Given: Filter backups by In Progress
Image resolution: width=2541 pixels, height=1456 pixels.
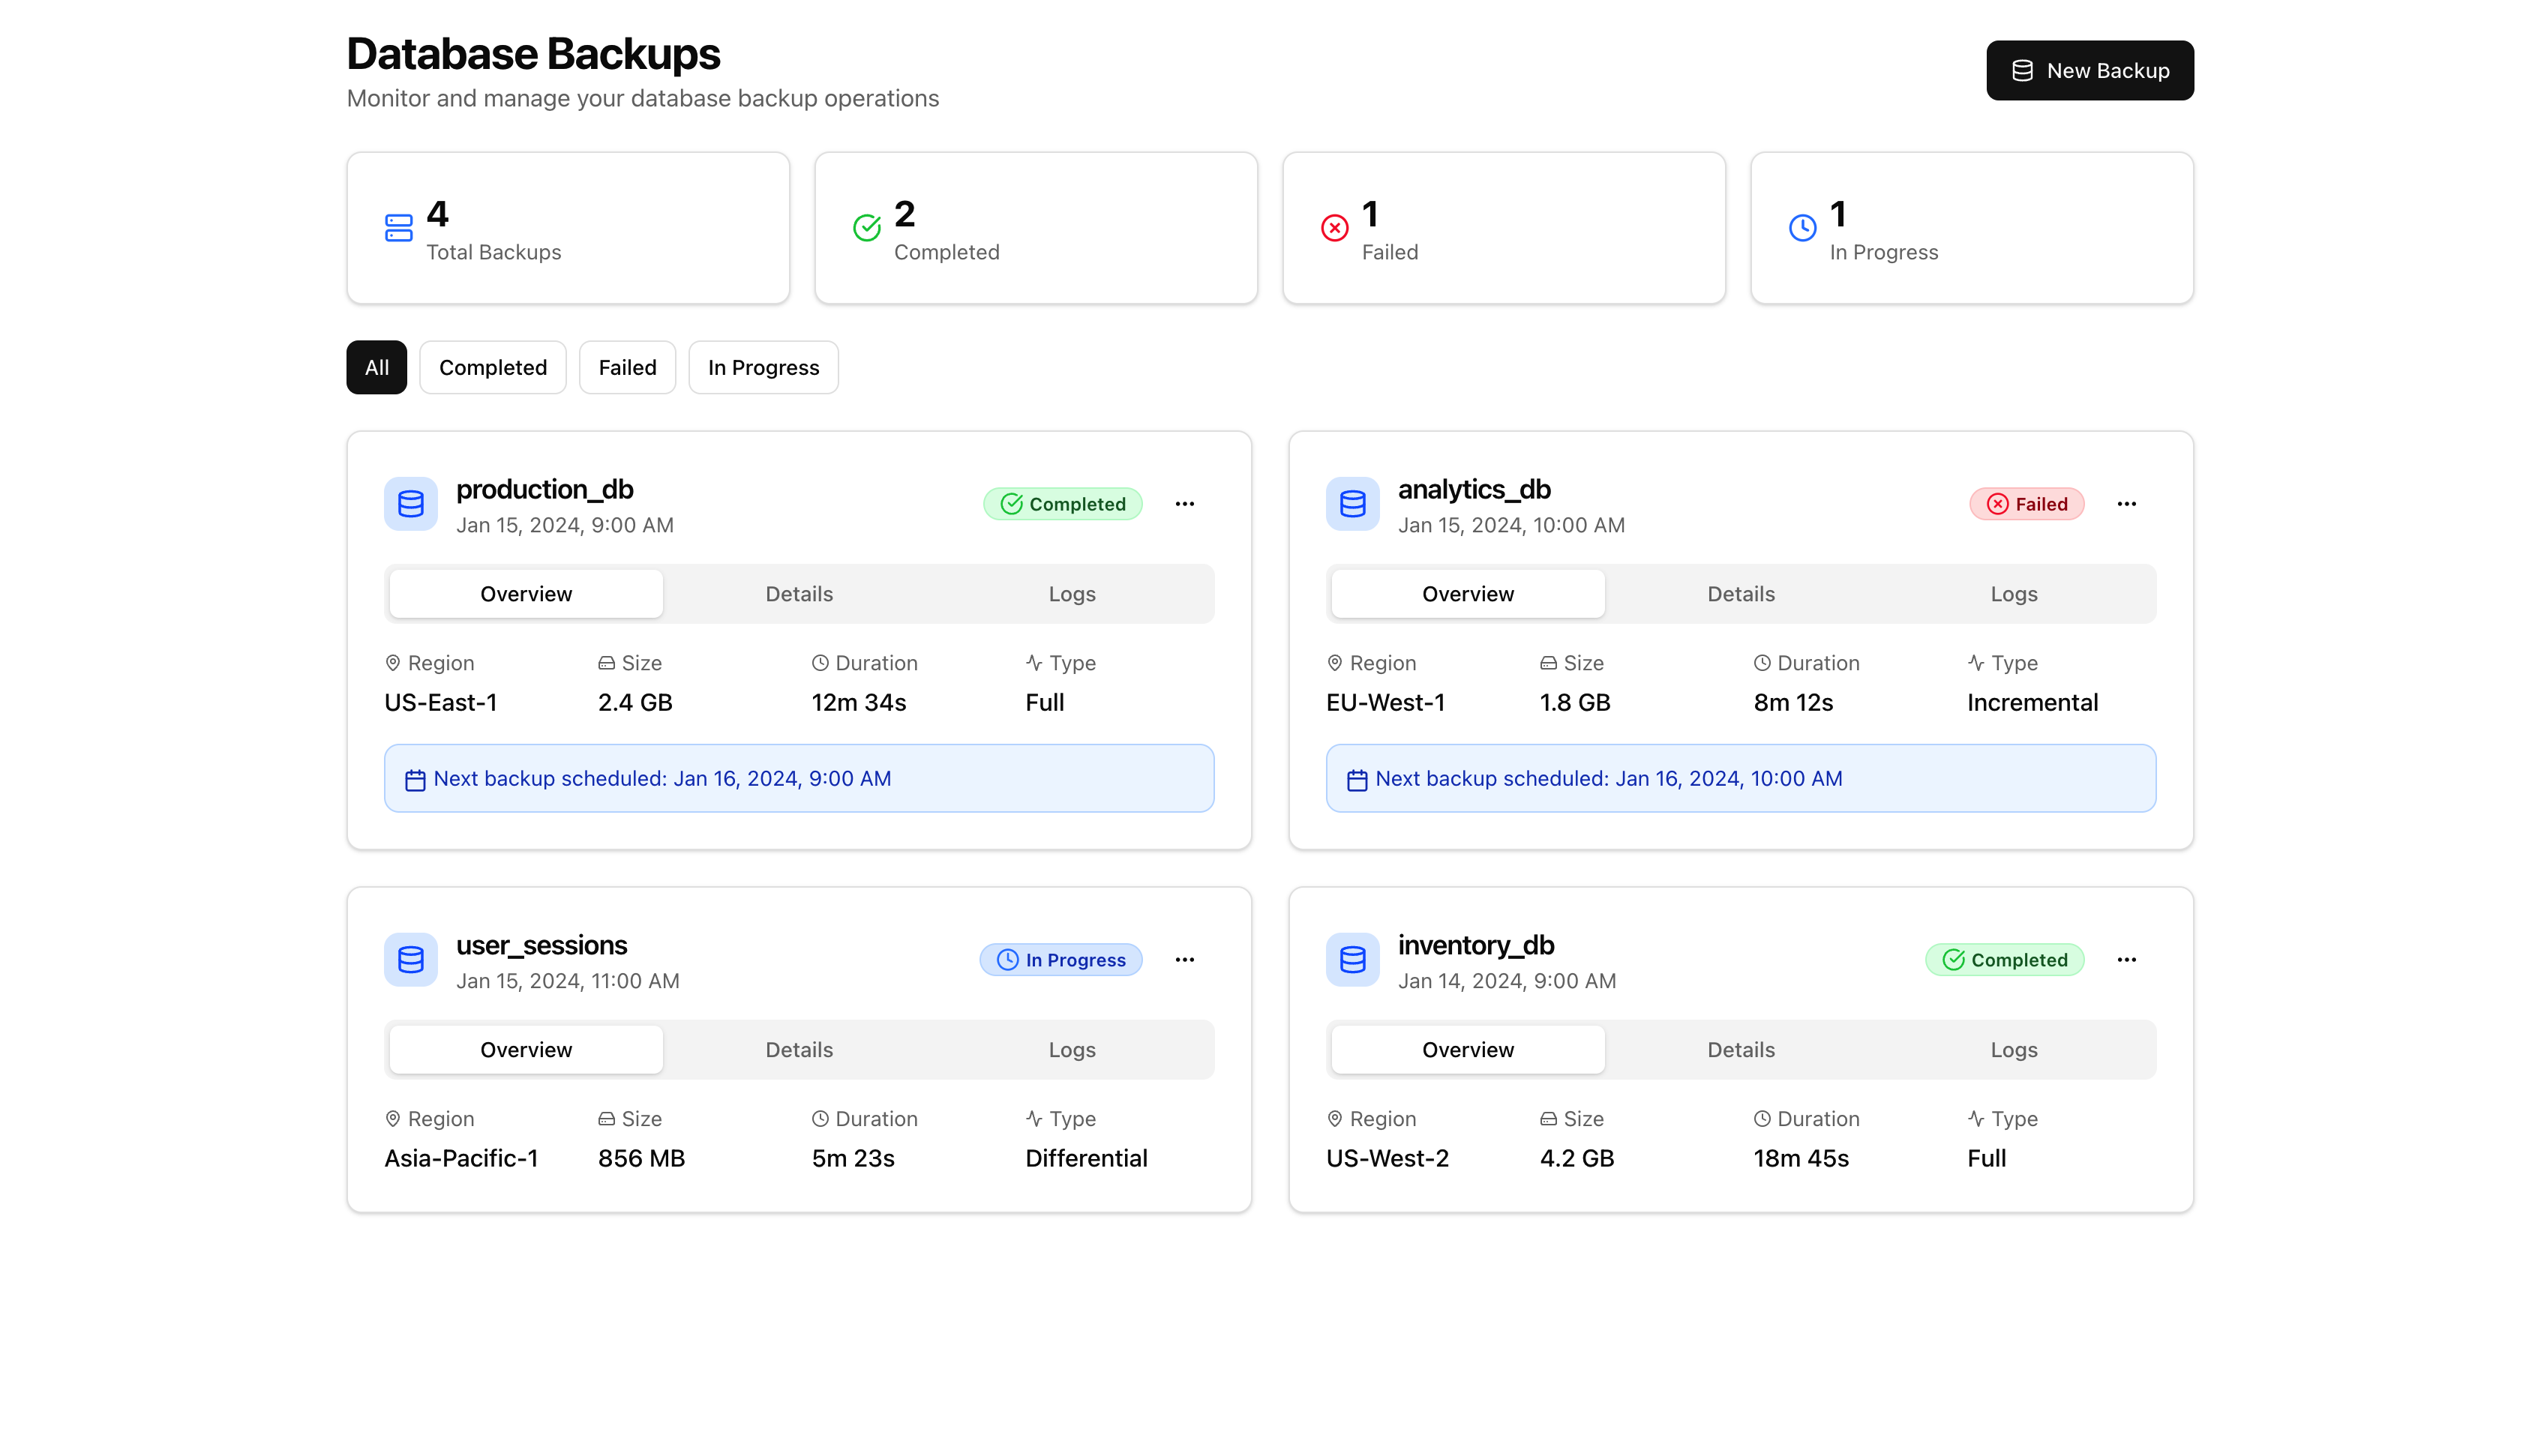Looking at the screenshot, I should point(763,367).
